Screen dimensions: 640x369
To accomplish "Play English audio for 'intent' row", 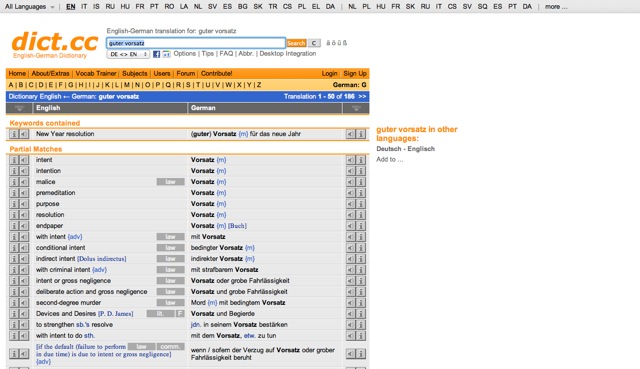I will (x=24, y=160).
